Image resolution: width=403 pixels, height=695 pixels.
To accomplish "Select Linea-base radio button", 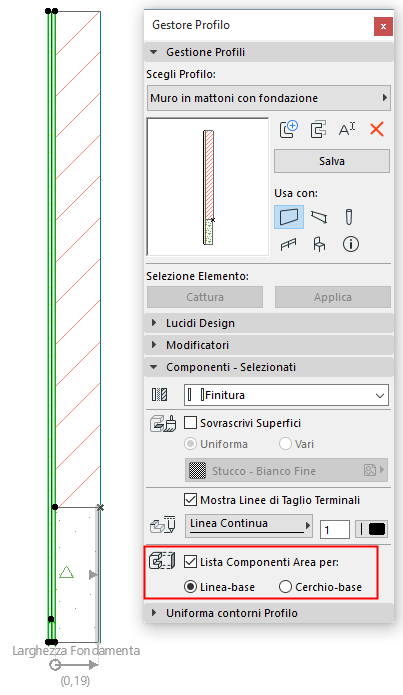I will [190, 587].
